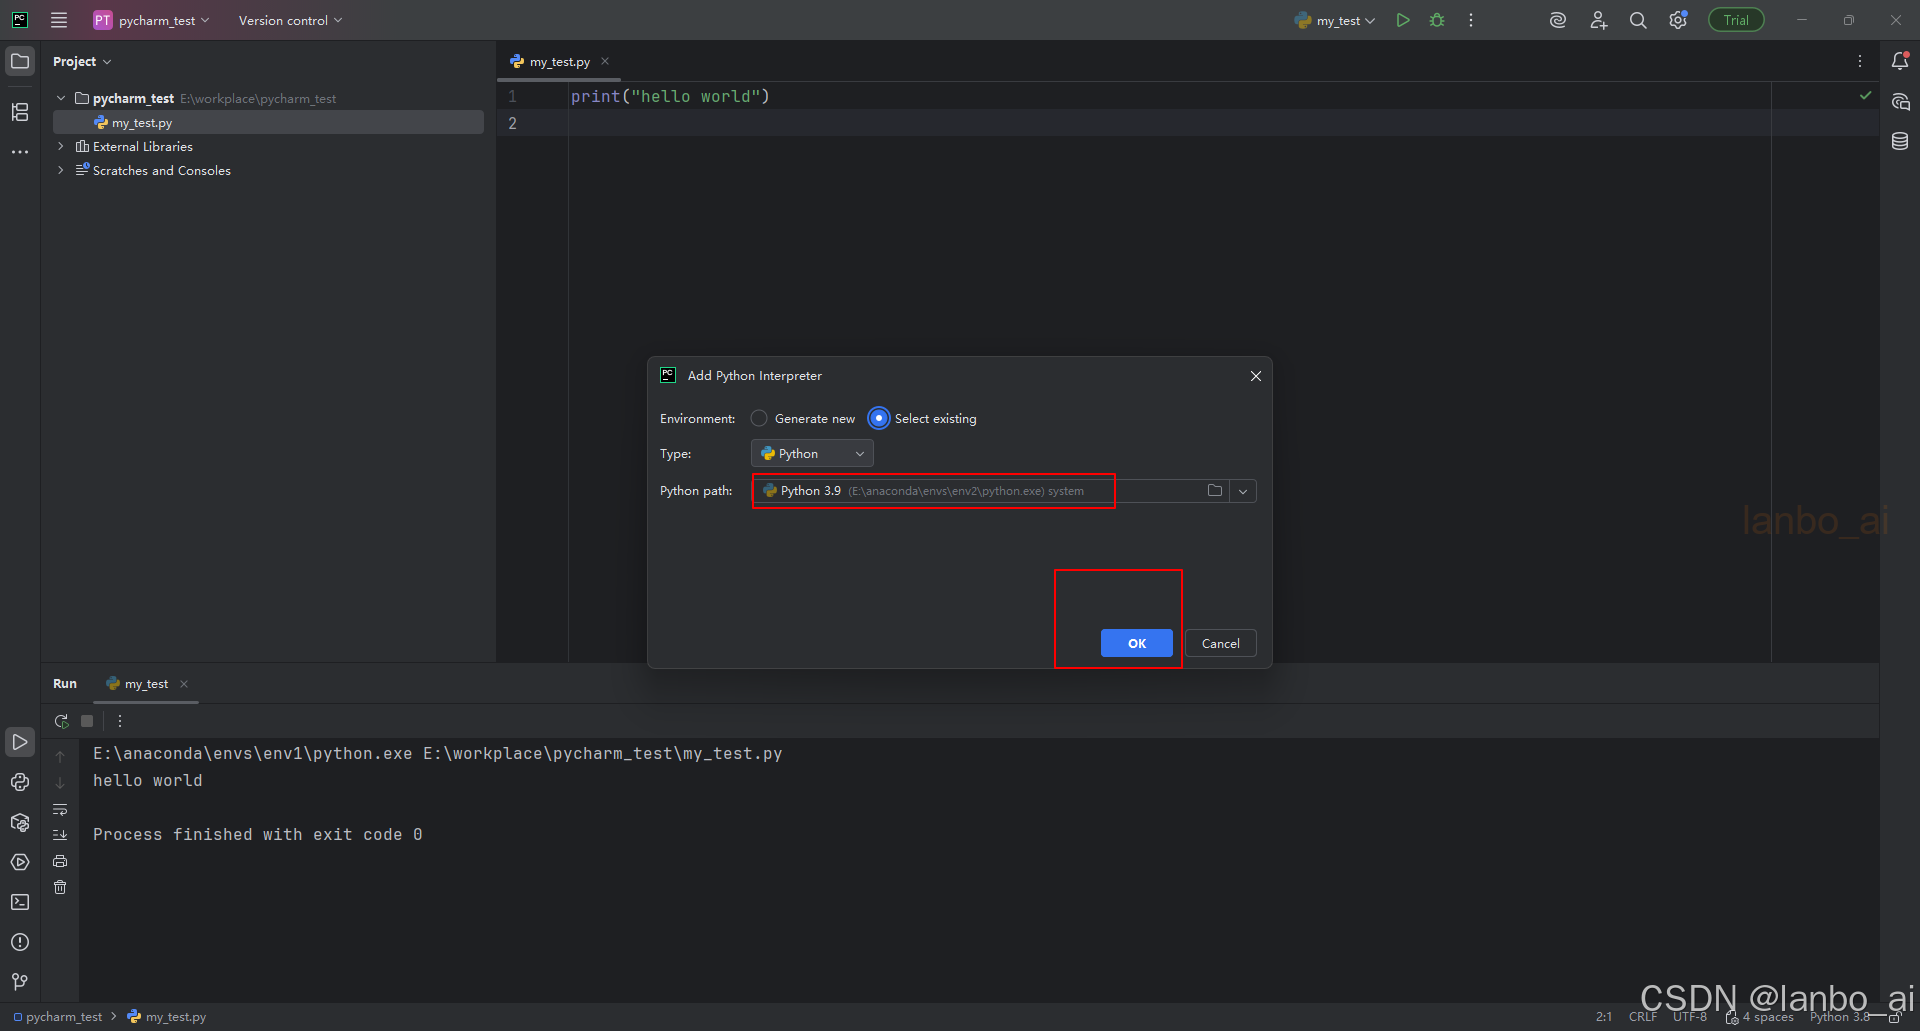Start debugging with the bug icon

tap(1437, 20)
